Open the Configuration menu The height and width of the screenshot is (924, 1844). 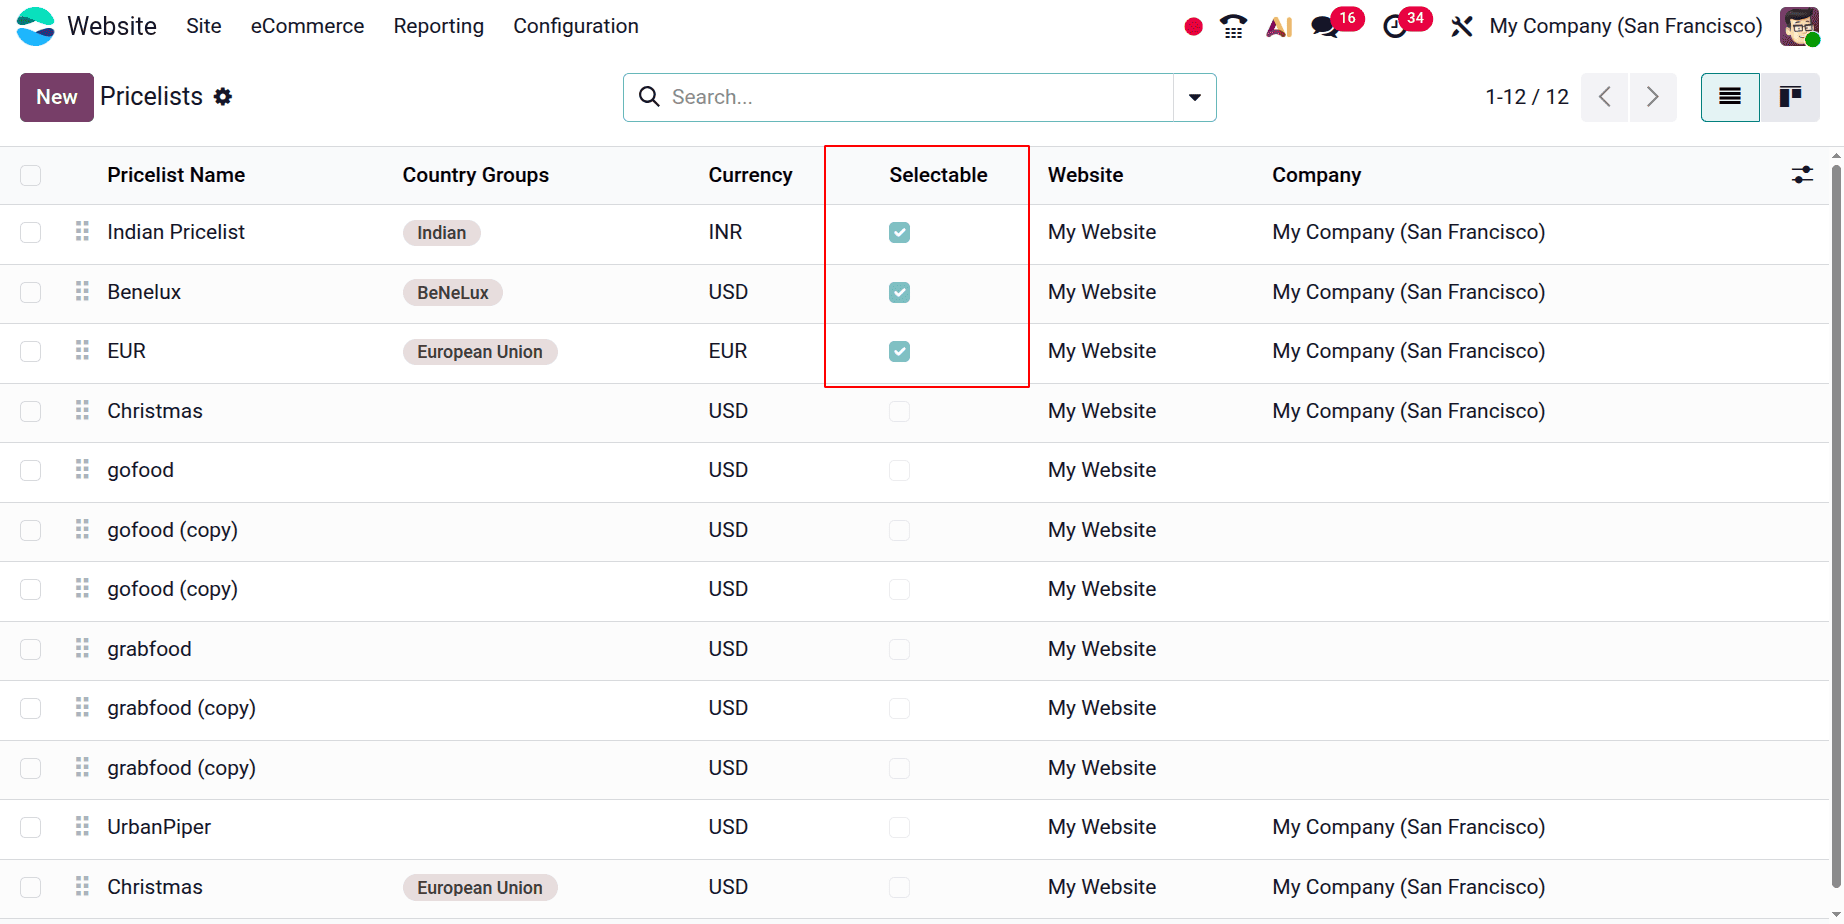click(576, 26)
